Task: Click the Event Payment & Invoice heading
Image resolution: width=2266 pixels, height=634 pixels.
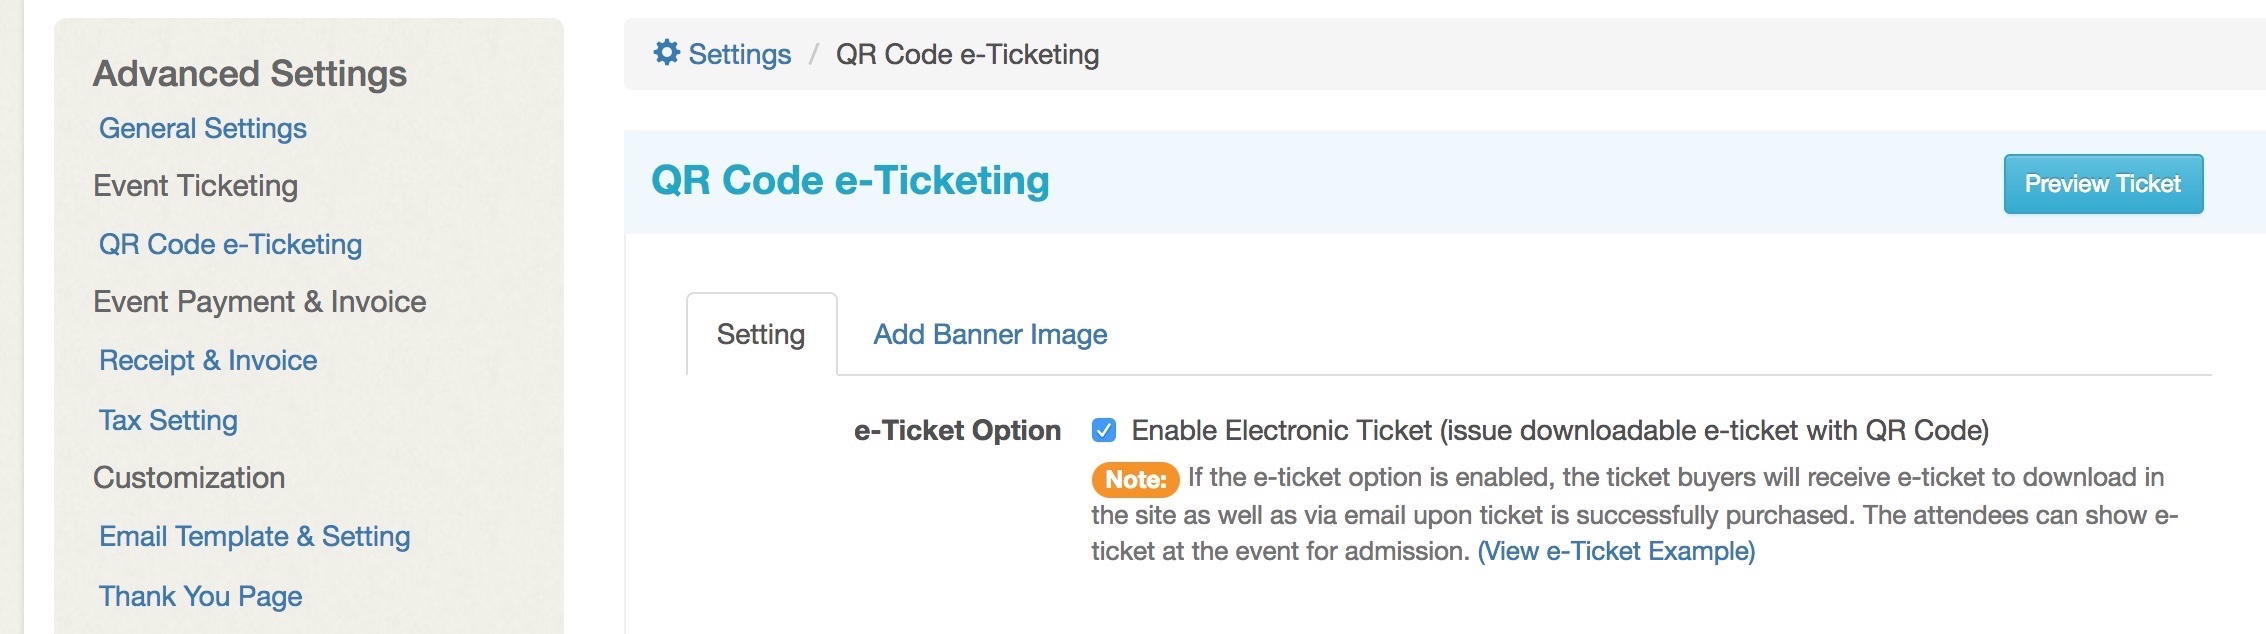Action: (260, 302)
